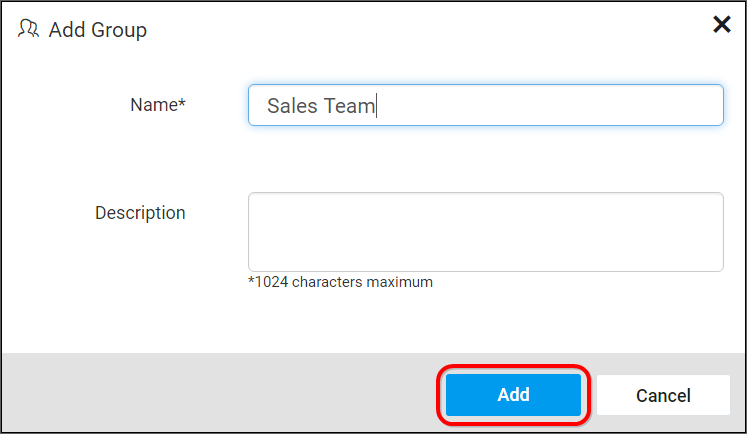Cancel the Add Group dialog
Viewport: 747px width, 434px height.
tap(663, 395)
